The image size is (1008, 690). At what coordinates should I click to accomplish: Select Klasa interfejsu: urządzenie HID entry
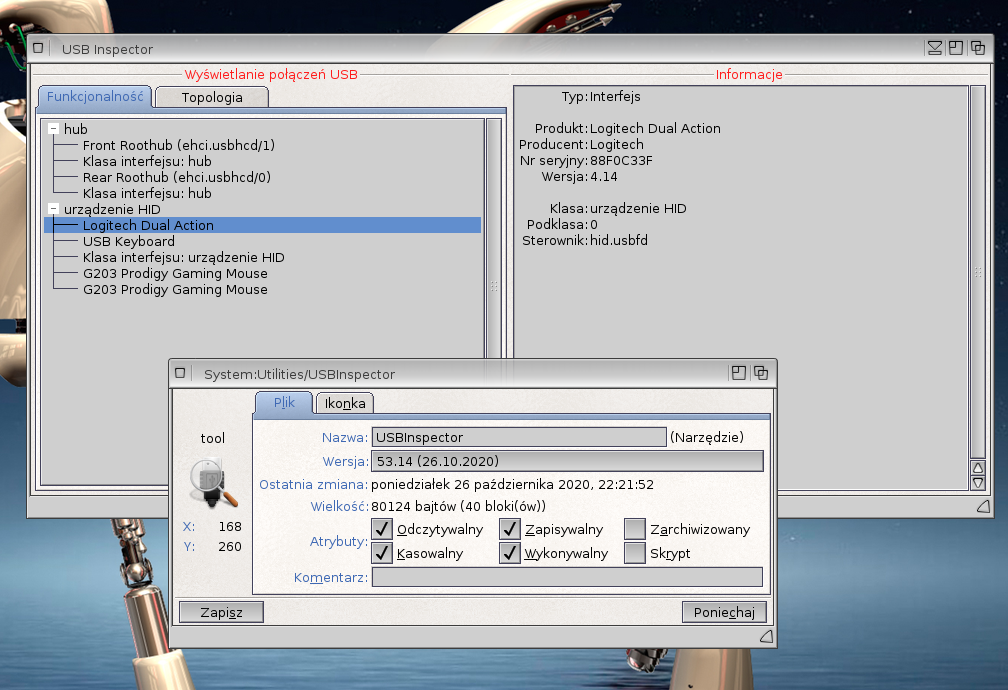[184, 257]
